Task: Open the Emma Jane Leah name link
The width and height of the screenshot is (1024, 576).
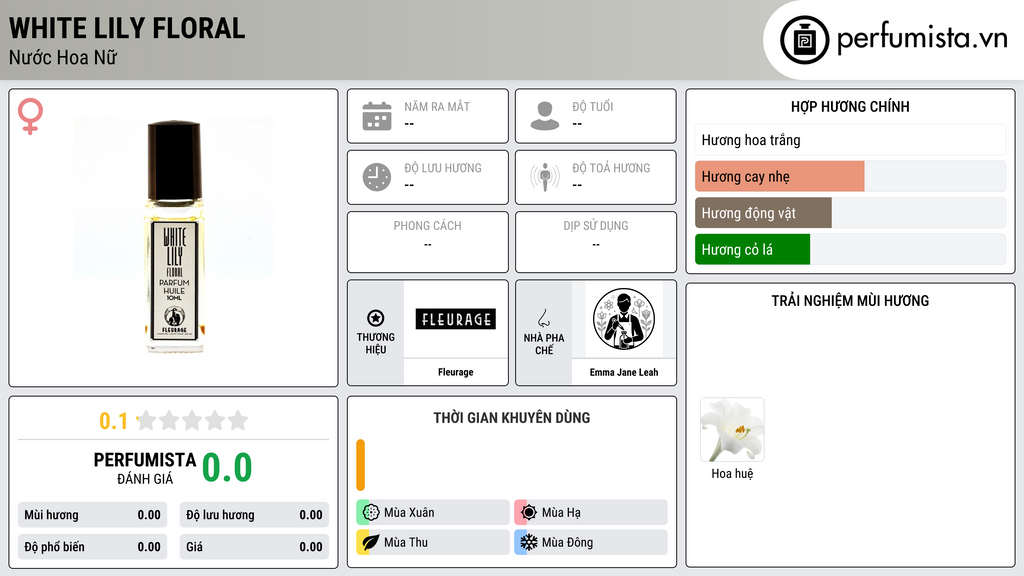Action: pos(624,372)
